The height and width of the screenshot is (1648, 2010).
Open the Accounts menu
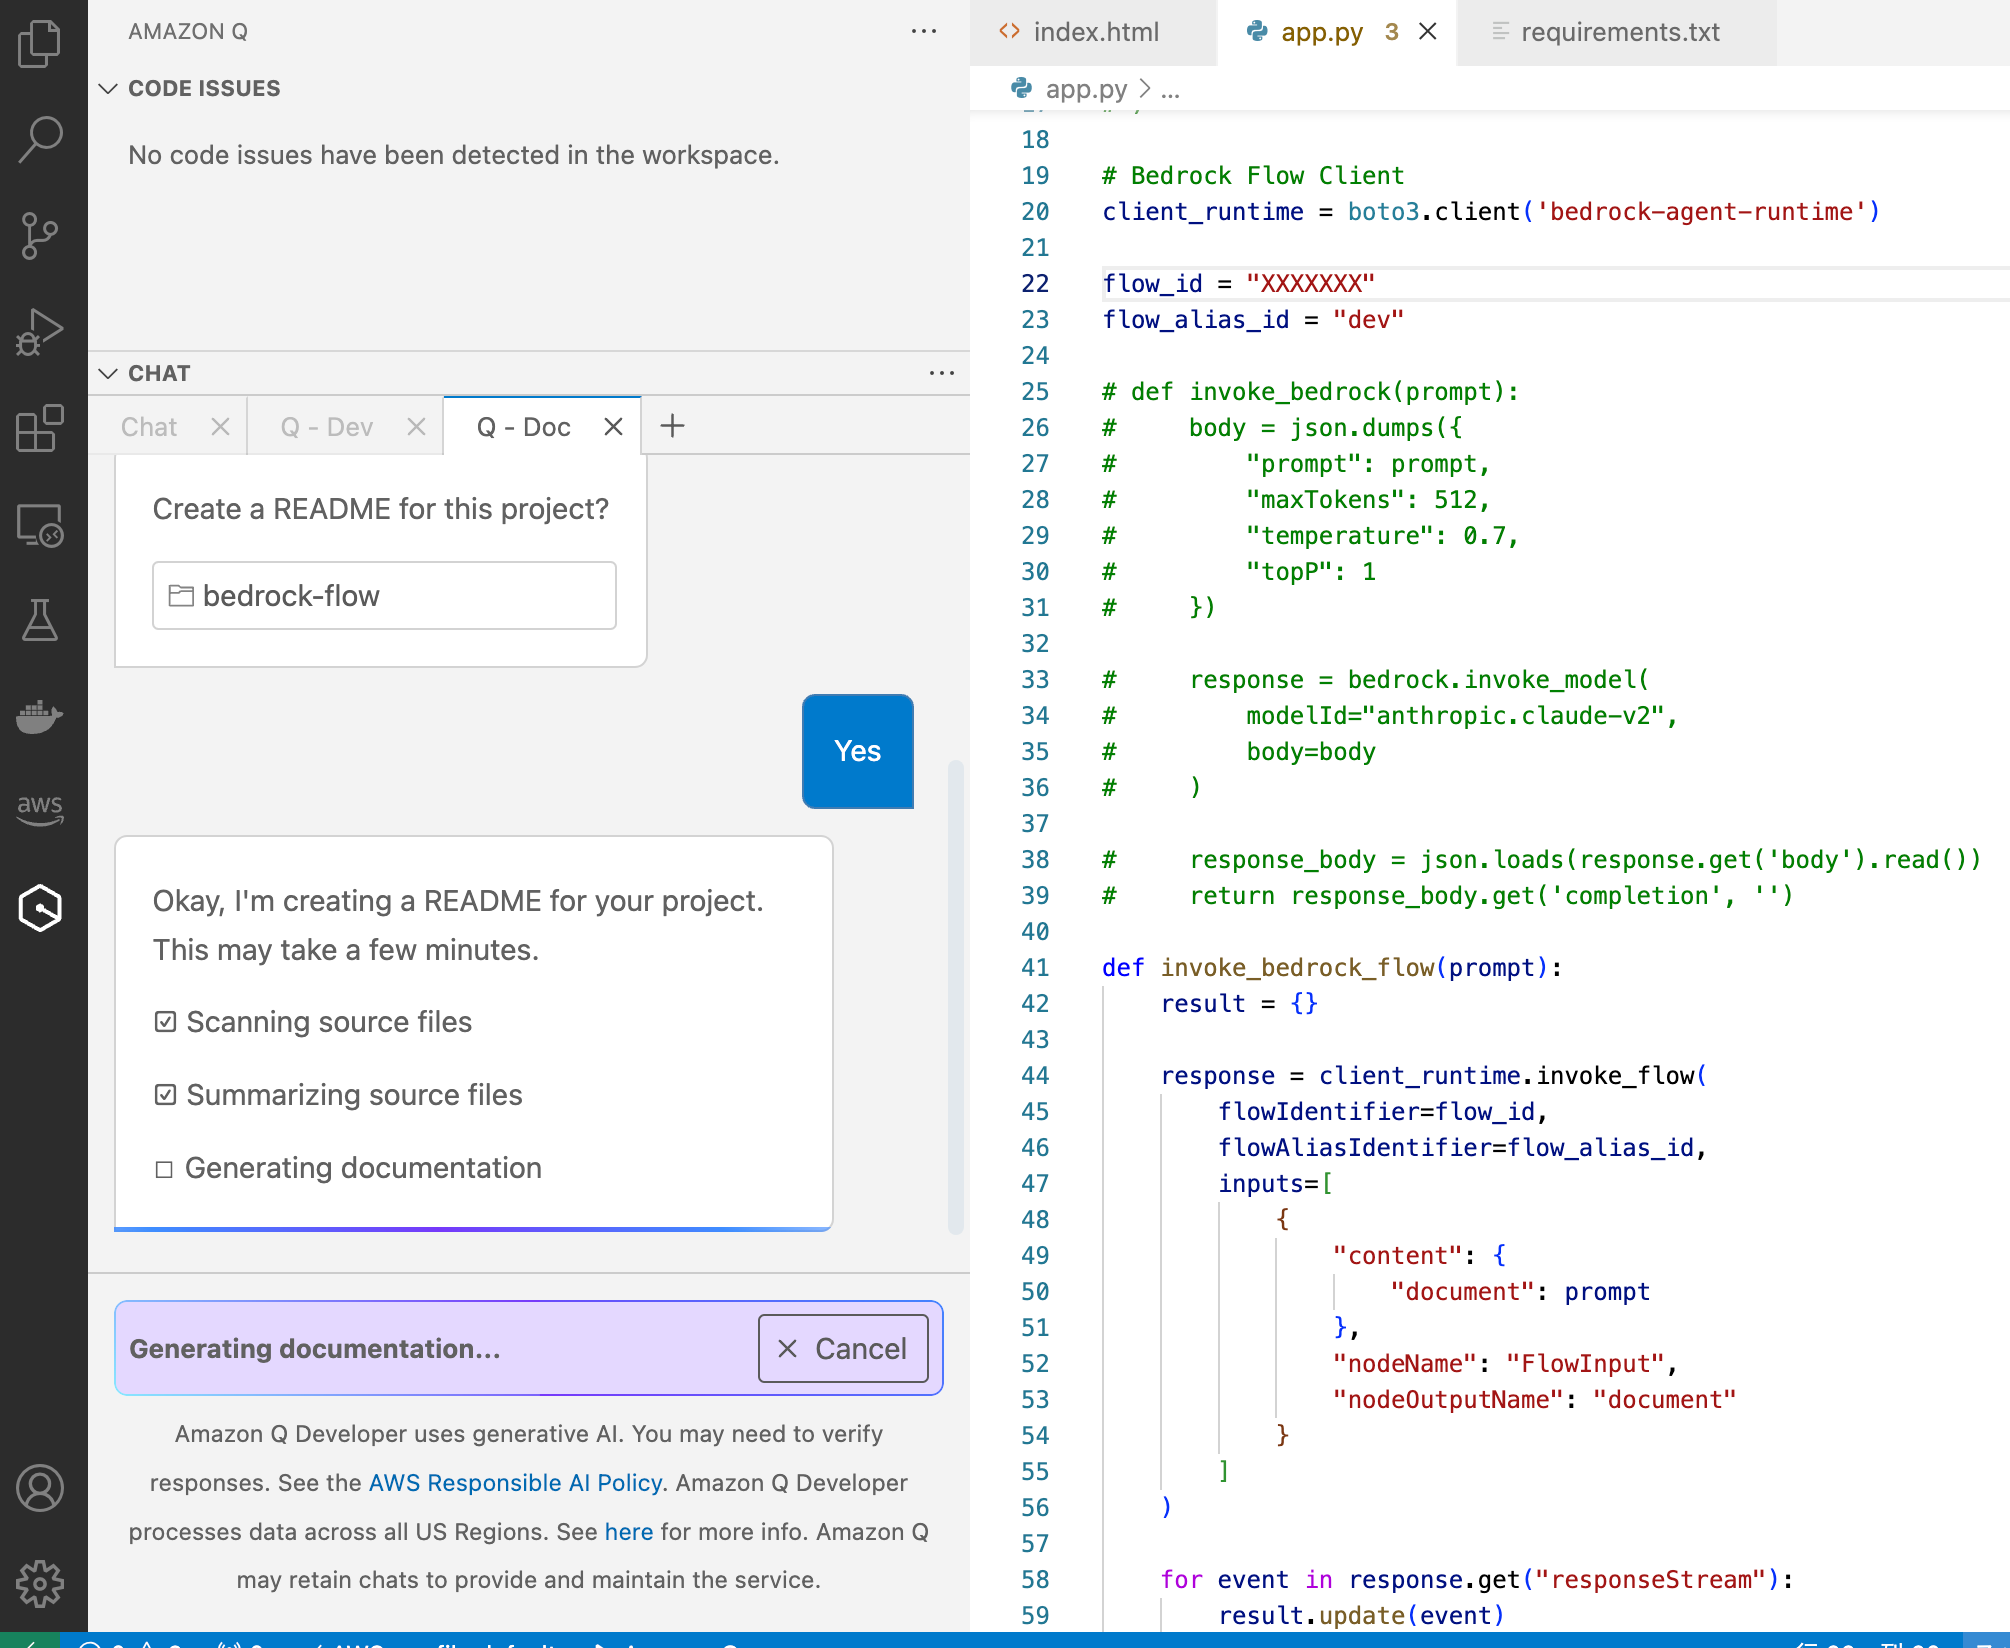coord(40,1488)
